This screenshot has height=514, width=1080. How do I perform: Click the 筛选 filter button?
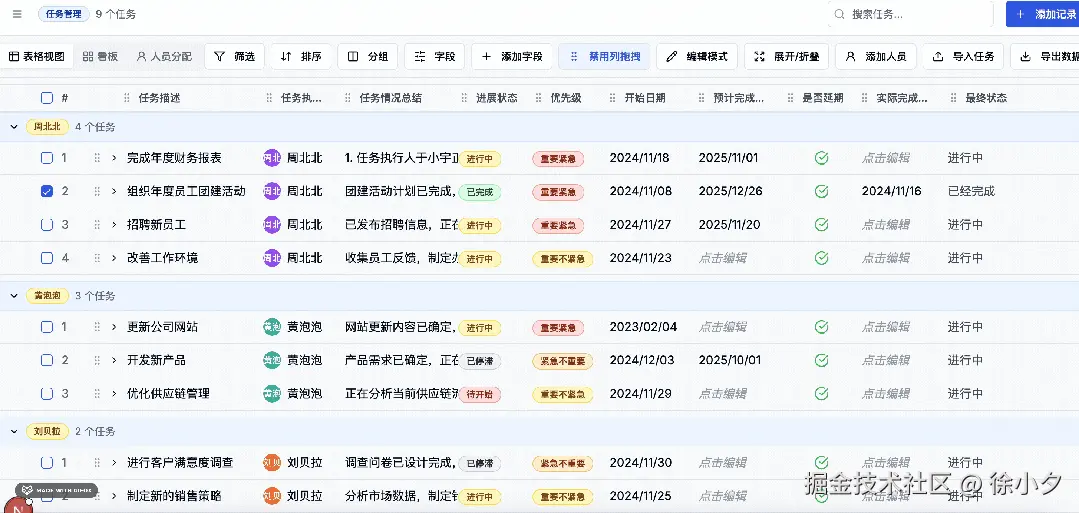pos(234,56)
